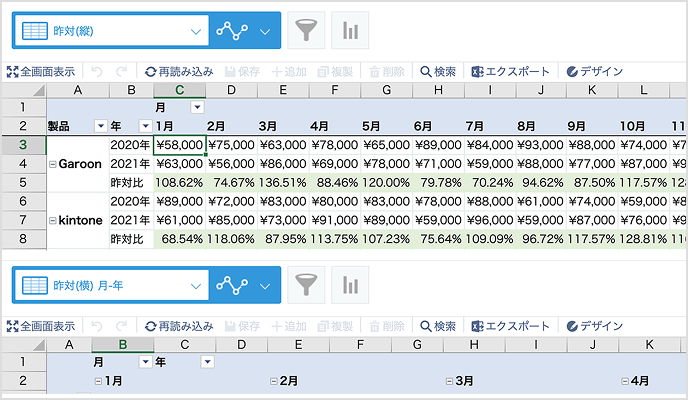Click デザイン design button in bottom toolbar
Image resolution: width=688 pixels, height=400 pixels.
(x=594, y=325)
